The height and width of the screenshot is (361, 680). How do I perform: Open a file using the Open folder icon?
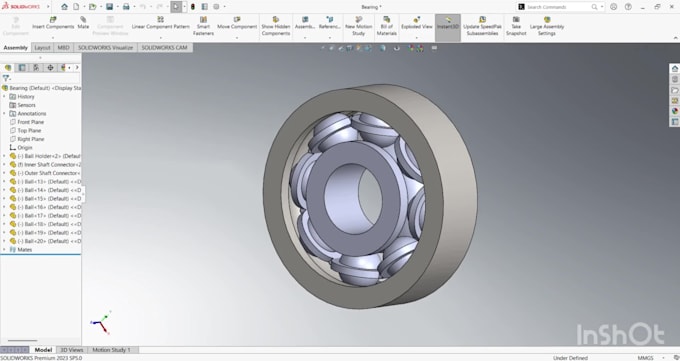(x=92, y=7)
